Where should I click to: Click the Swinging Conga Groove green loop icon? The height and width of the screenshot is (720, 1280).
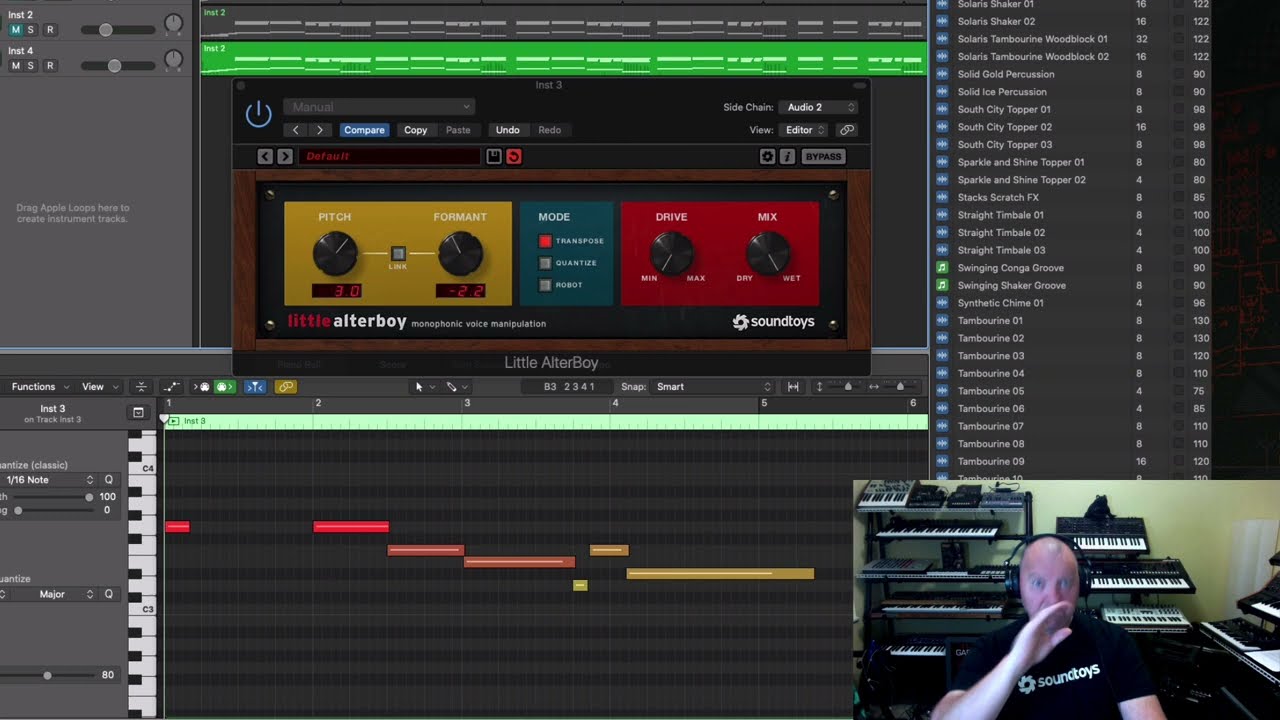pyautogui.click(x=941, y=268)
